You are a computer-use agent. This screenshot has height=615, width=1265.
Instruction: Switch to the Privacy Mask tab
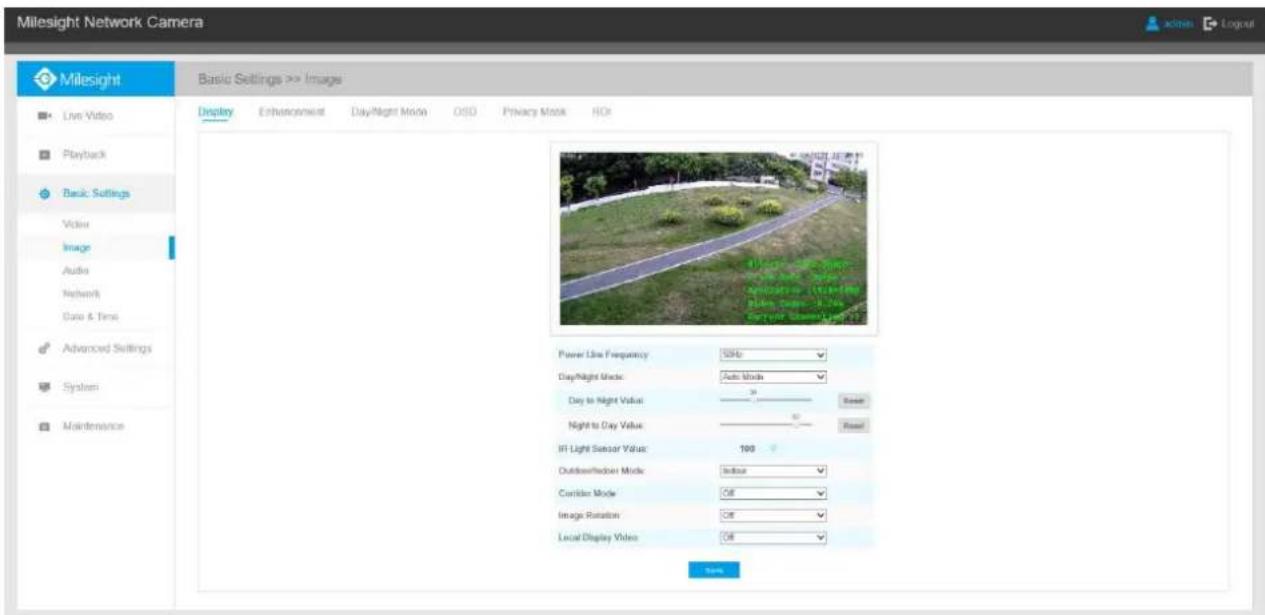click(534, 112)
